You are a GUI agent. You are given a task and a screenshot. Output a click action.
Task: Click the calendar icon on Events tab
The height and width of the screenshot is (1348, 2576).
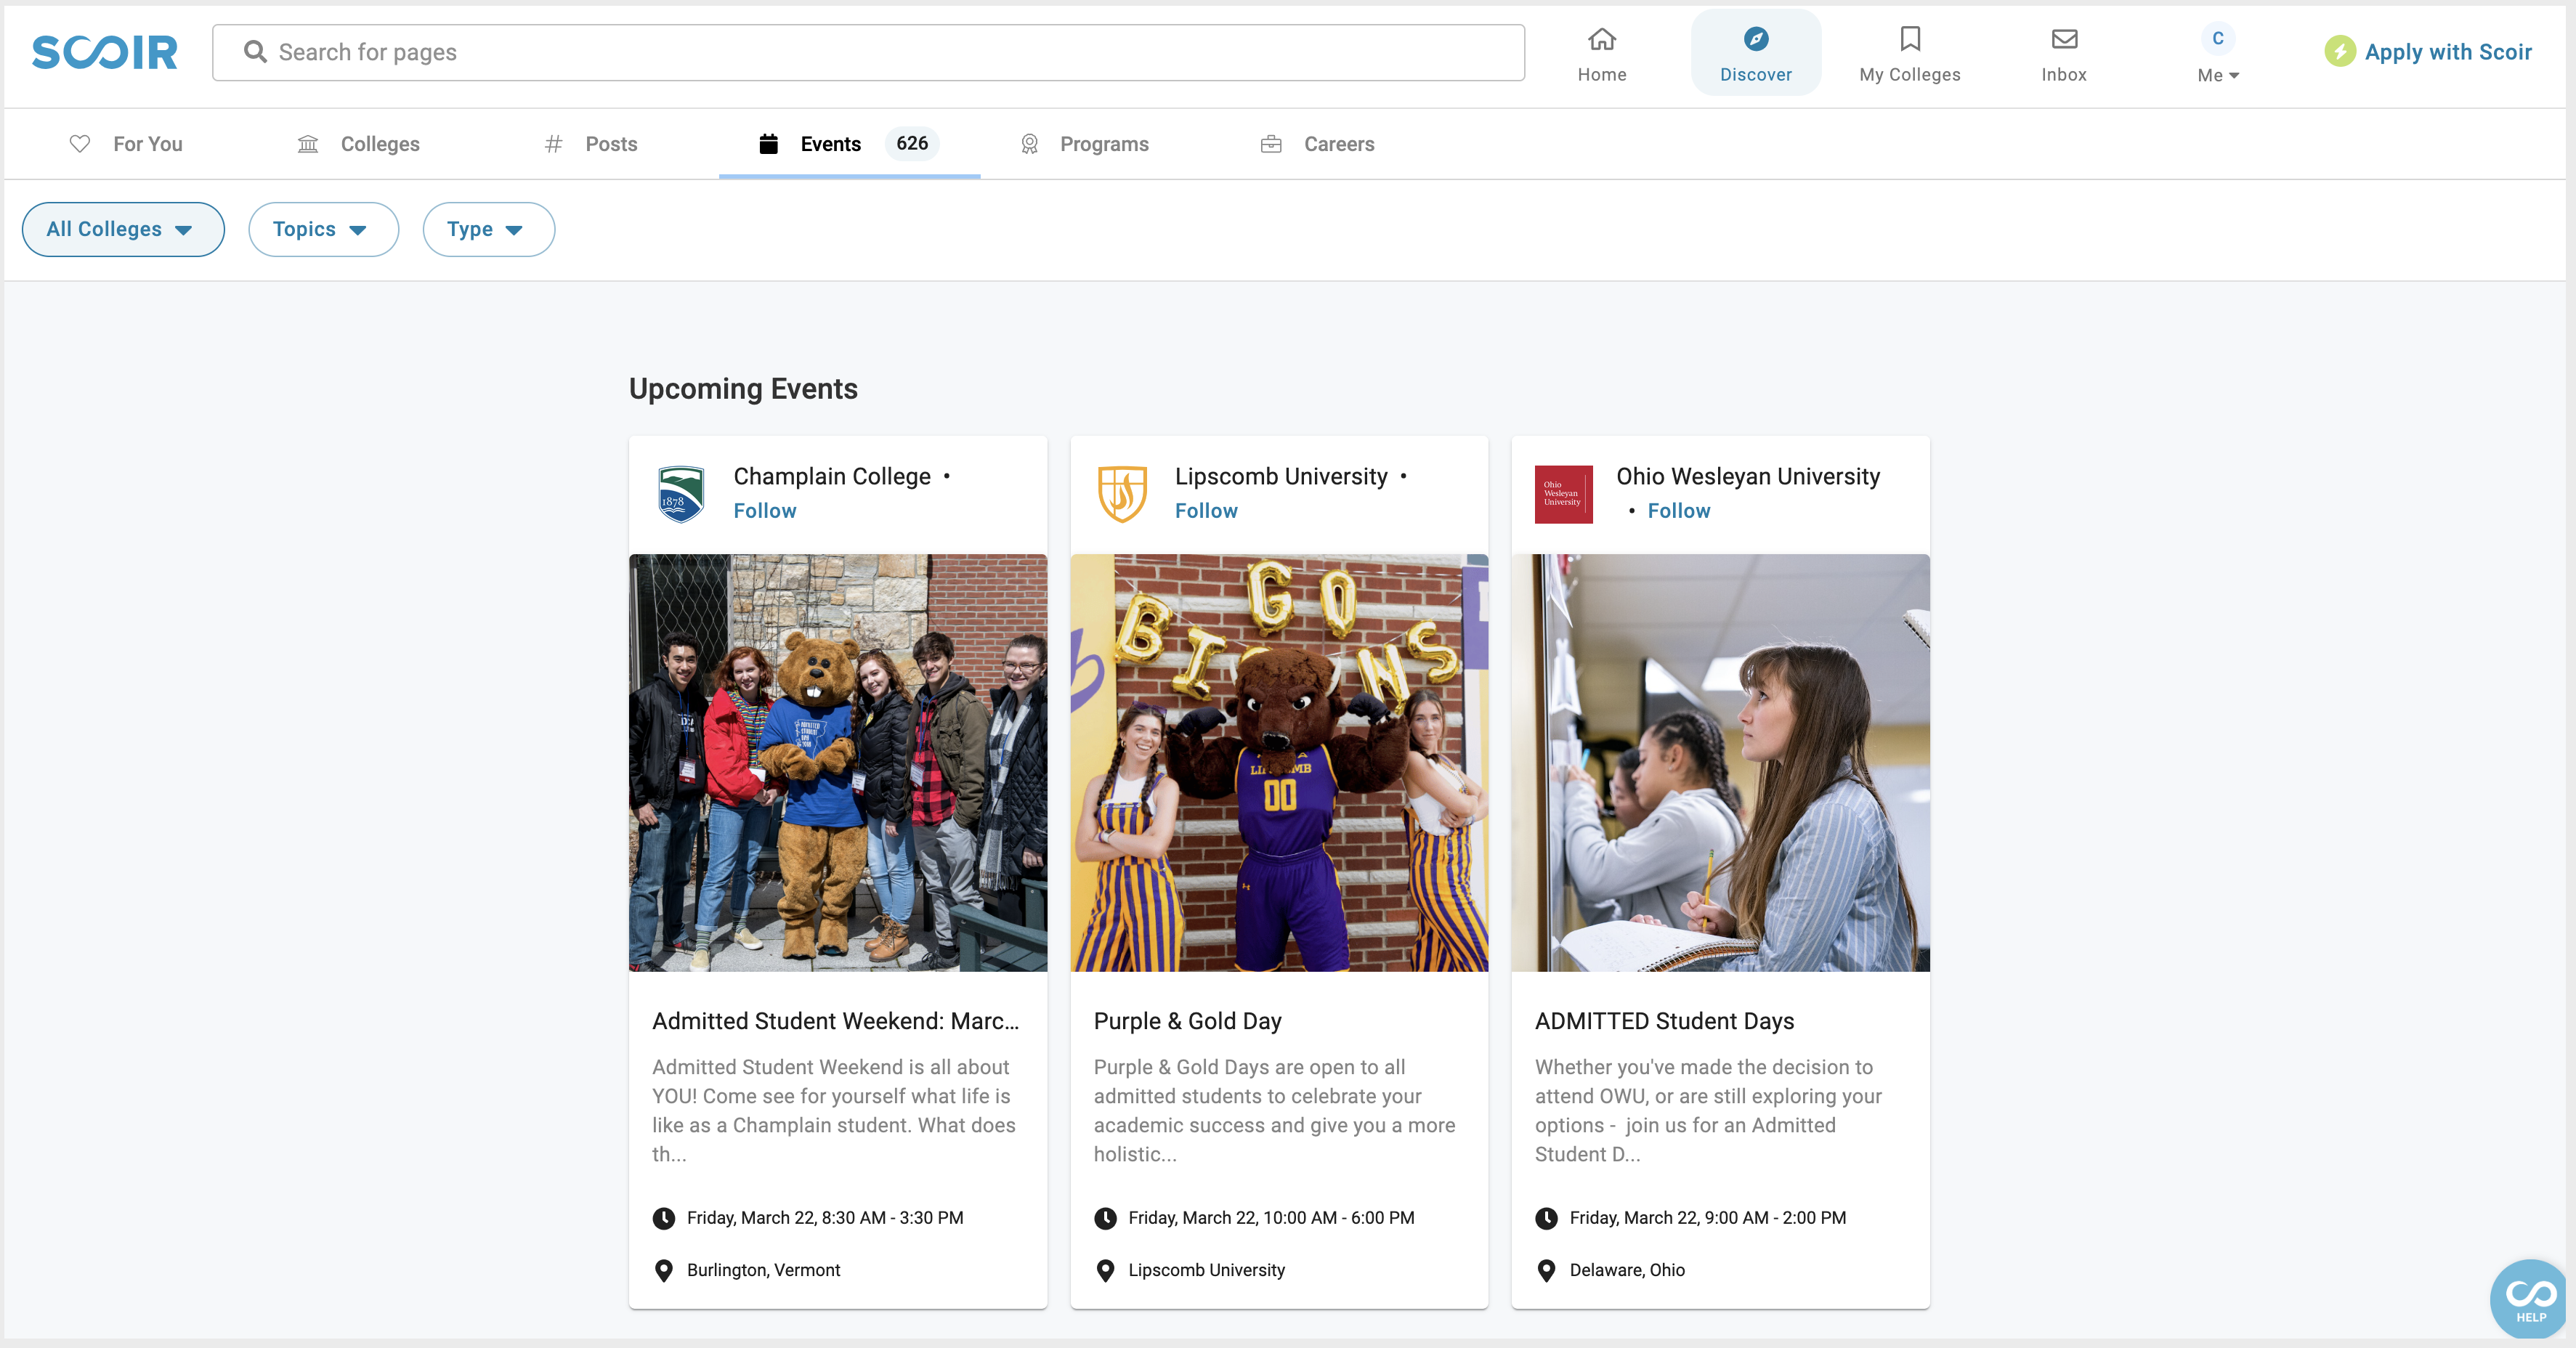768,144
